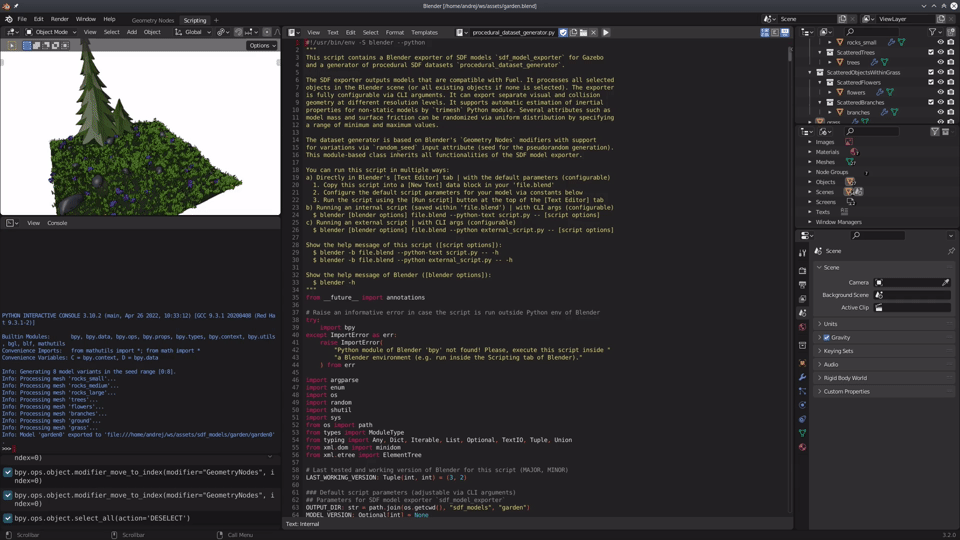Disable render for ScatteredTrees camera icon

point(950,53)
